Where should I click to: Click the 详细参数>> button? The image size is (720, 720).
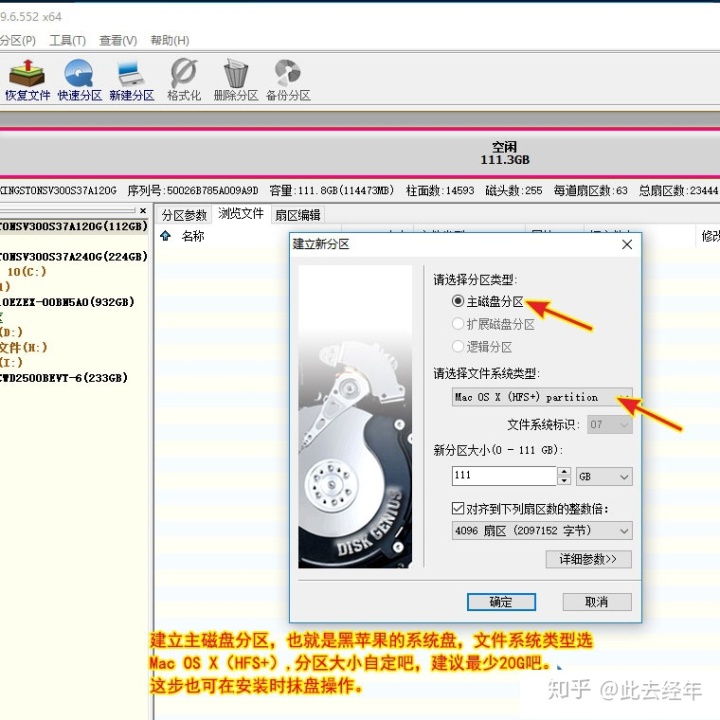[x=588, y=559]
